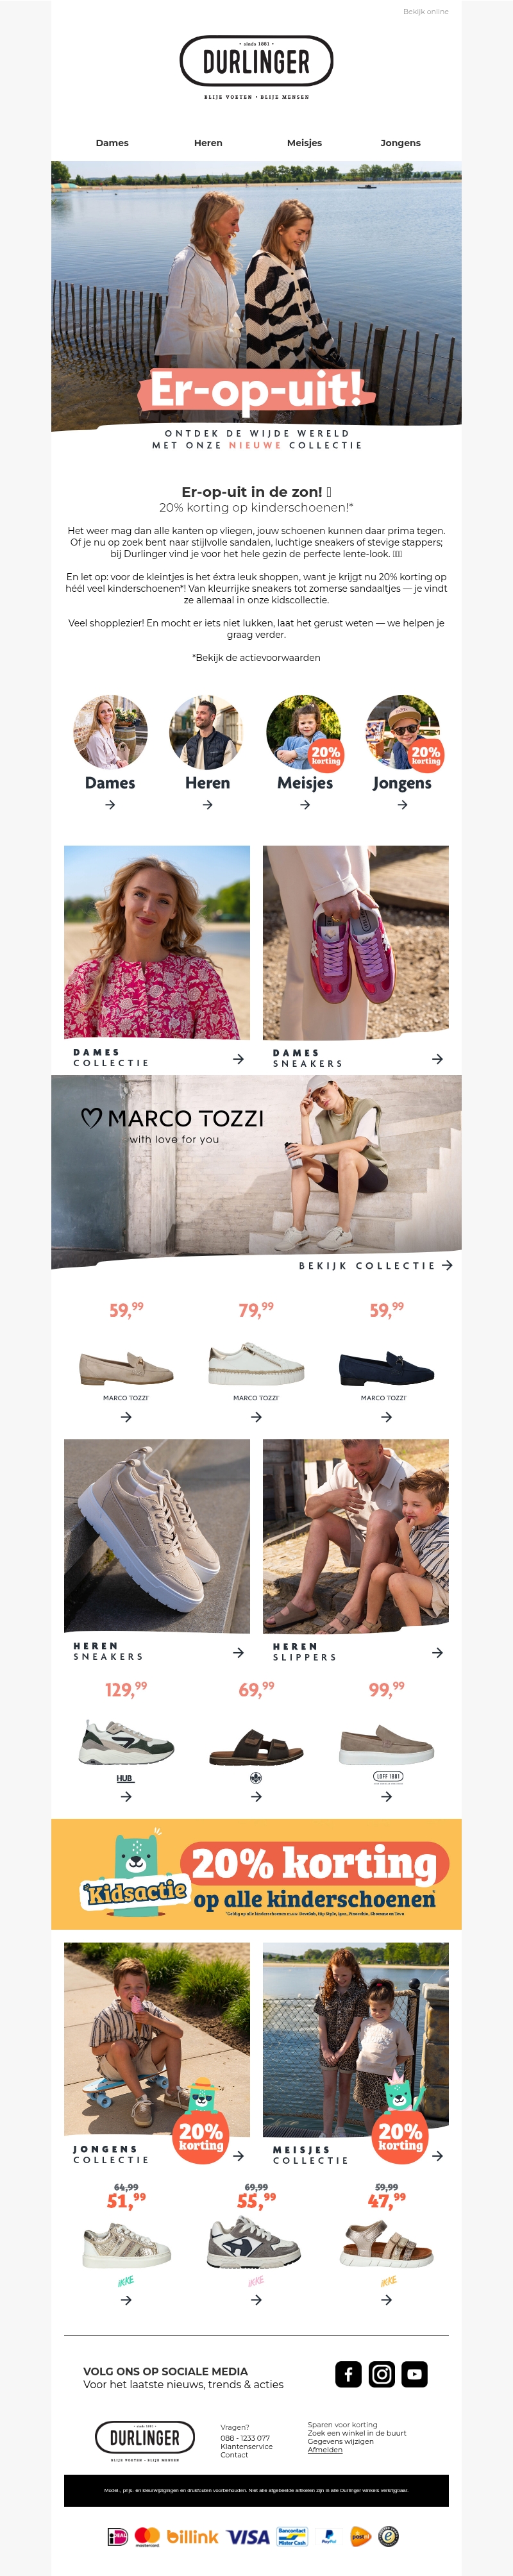Open the Facebook social media icon
The width and height of the screenshot is (513, 2576).
348,2374
